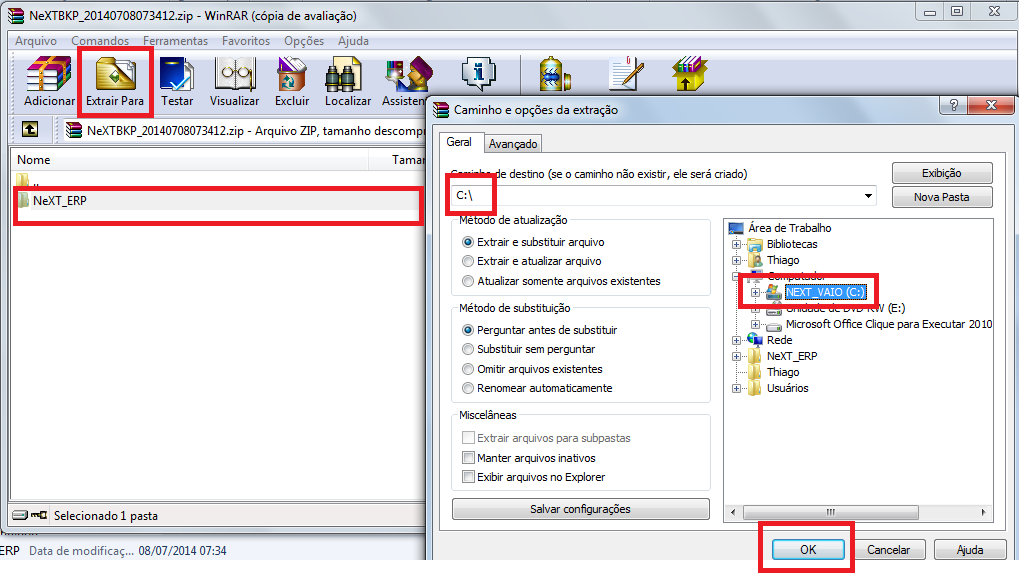
Task: Select NEXT_VAIO (C:) drive in tree
Action: coord(825,292)
